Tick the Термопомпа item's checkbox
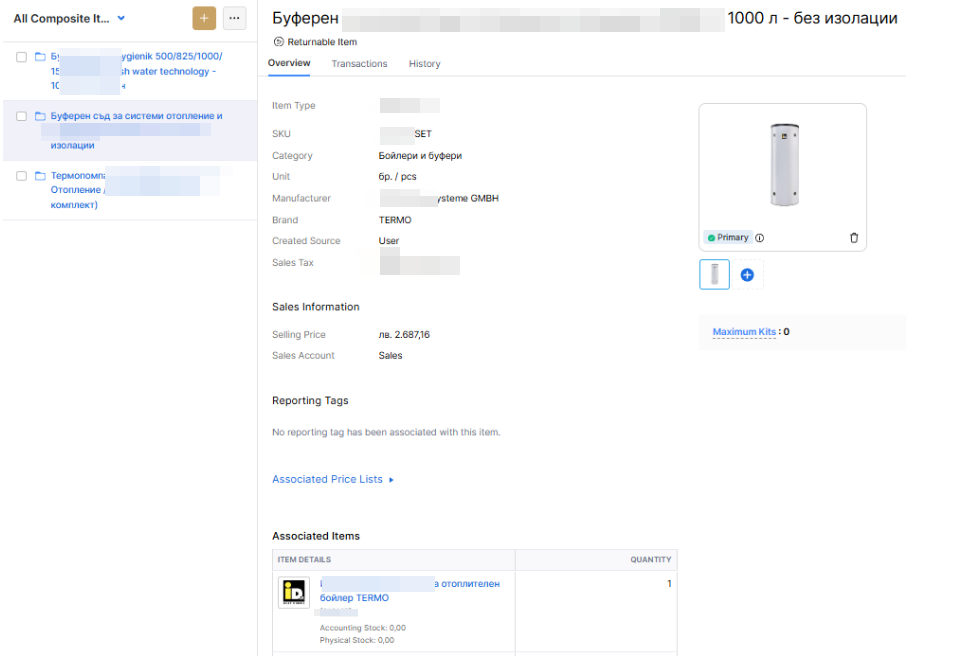954x656 pixels. [x=21, y=175]
